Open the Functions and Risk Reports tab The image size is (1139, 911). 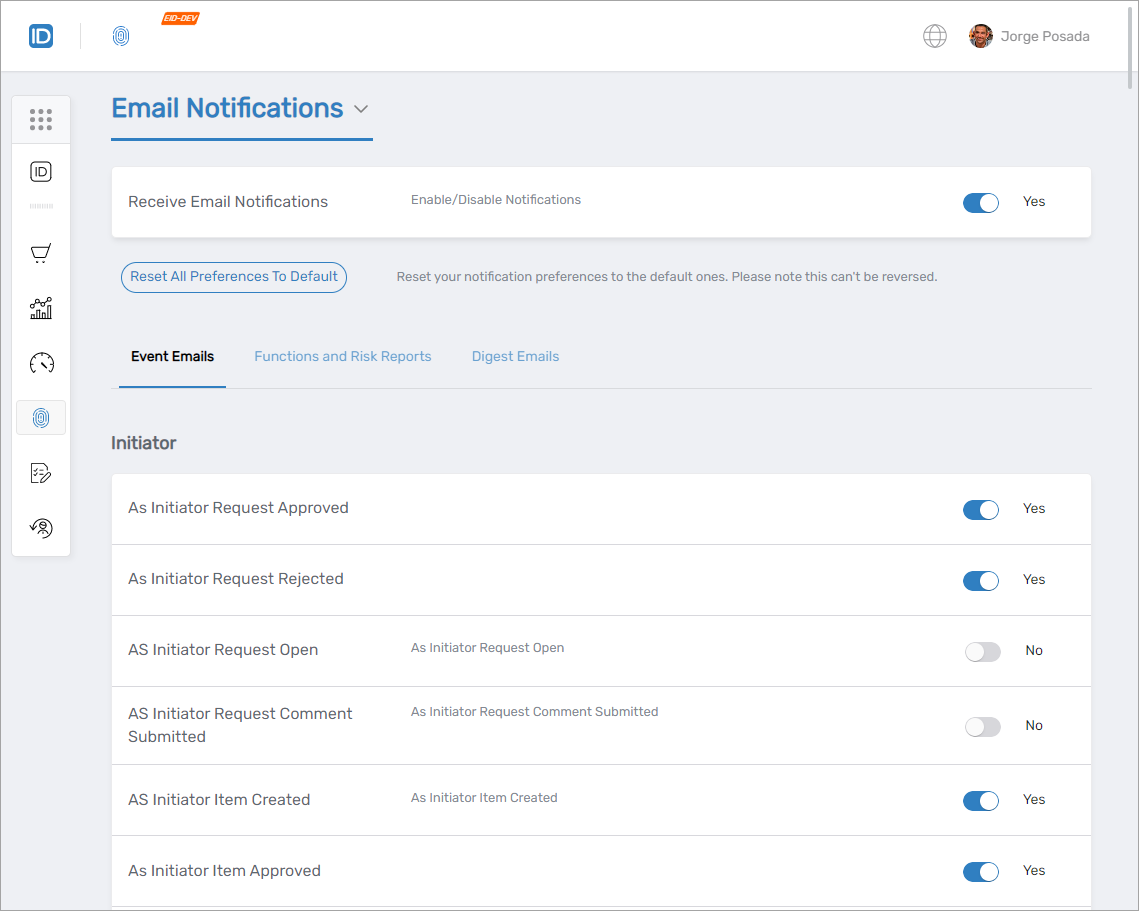(x=343, y=356)
